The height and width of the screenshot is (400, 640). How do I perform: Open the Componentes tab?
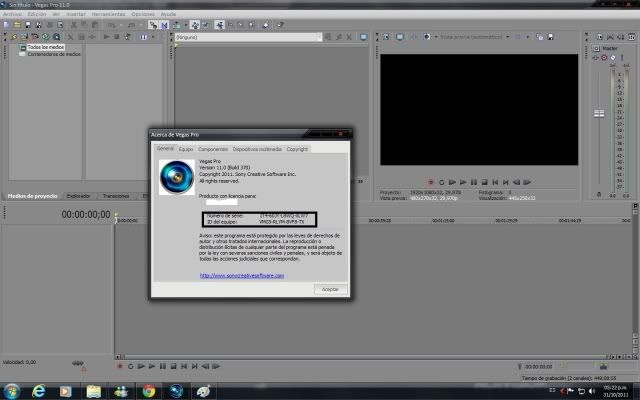point(213,148)
